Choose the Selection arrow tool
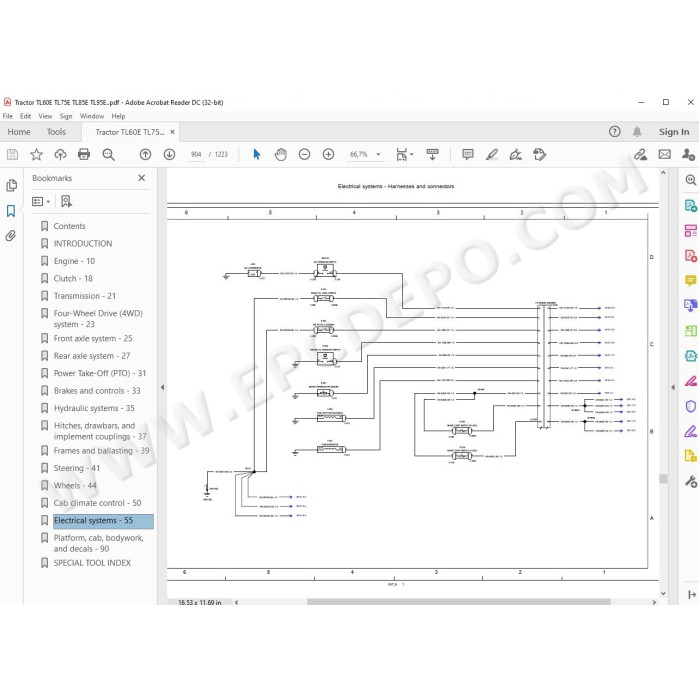 tap(257, 154)
